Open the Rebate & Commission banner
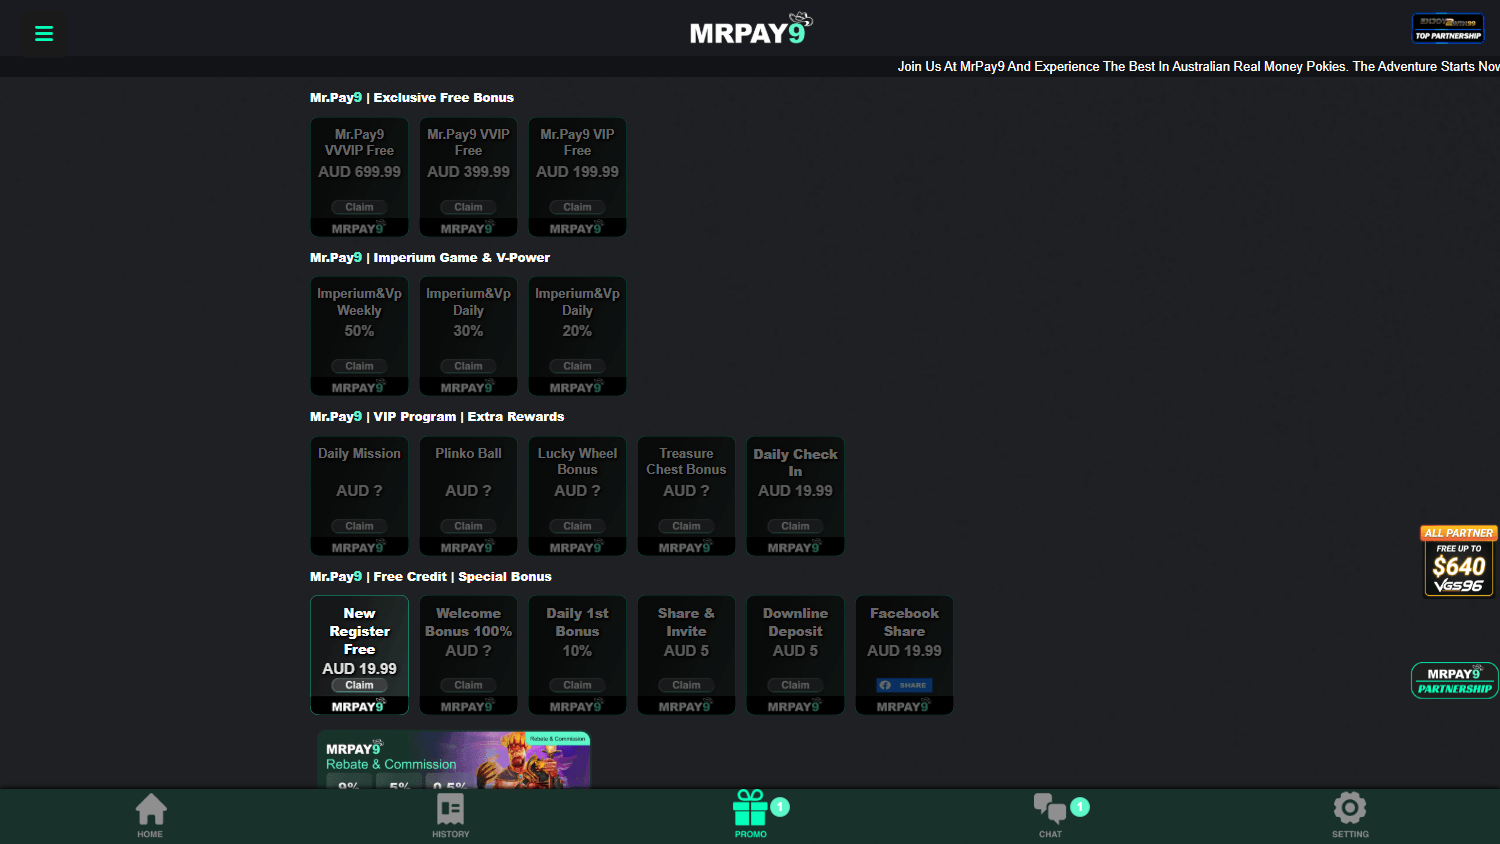1500x844 pixels. (454, 759)
